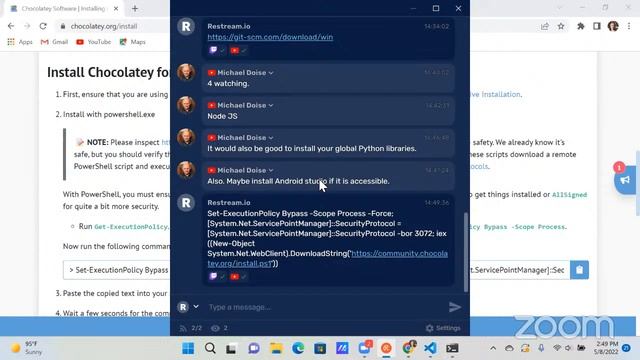The height and width of the screenshot is (360, 640).
Task: Click Michael Doise avatar on 'Node JS' message
Action: click(186, 105)
